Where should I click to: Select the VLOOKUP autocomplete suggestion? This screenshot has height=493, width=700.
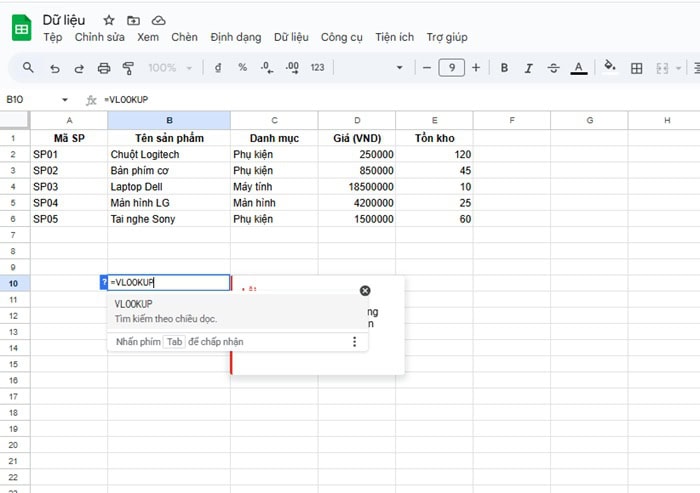[x=237, y=311]
